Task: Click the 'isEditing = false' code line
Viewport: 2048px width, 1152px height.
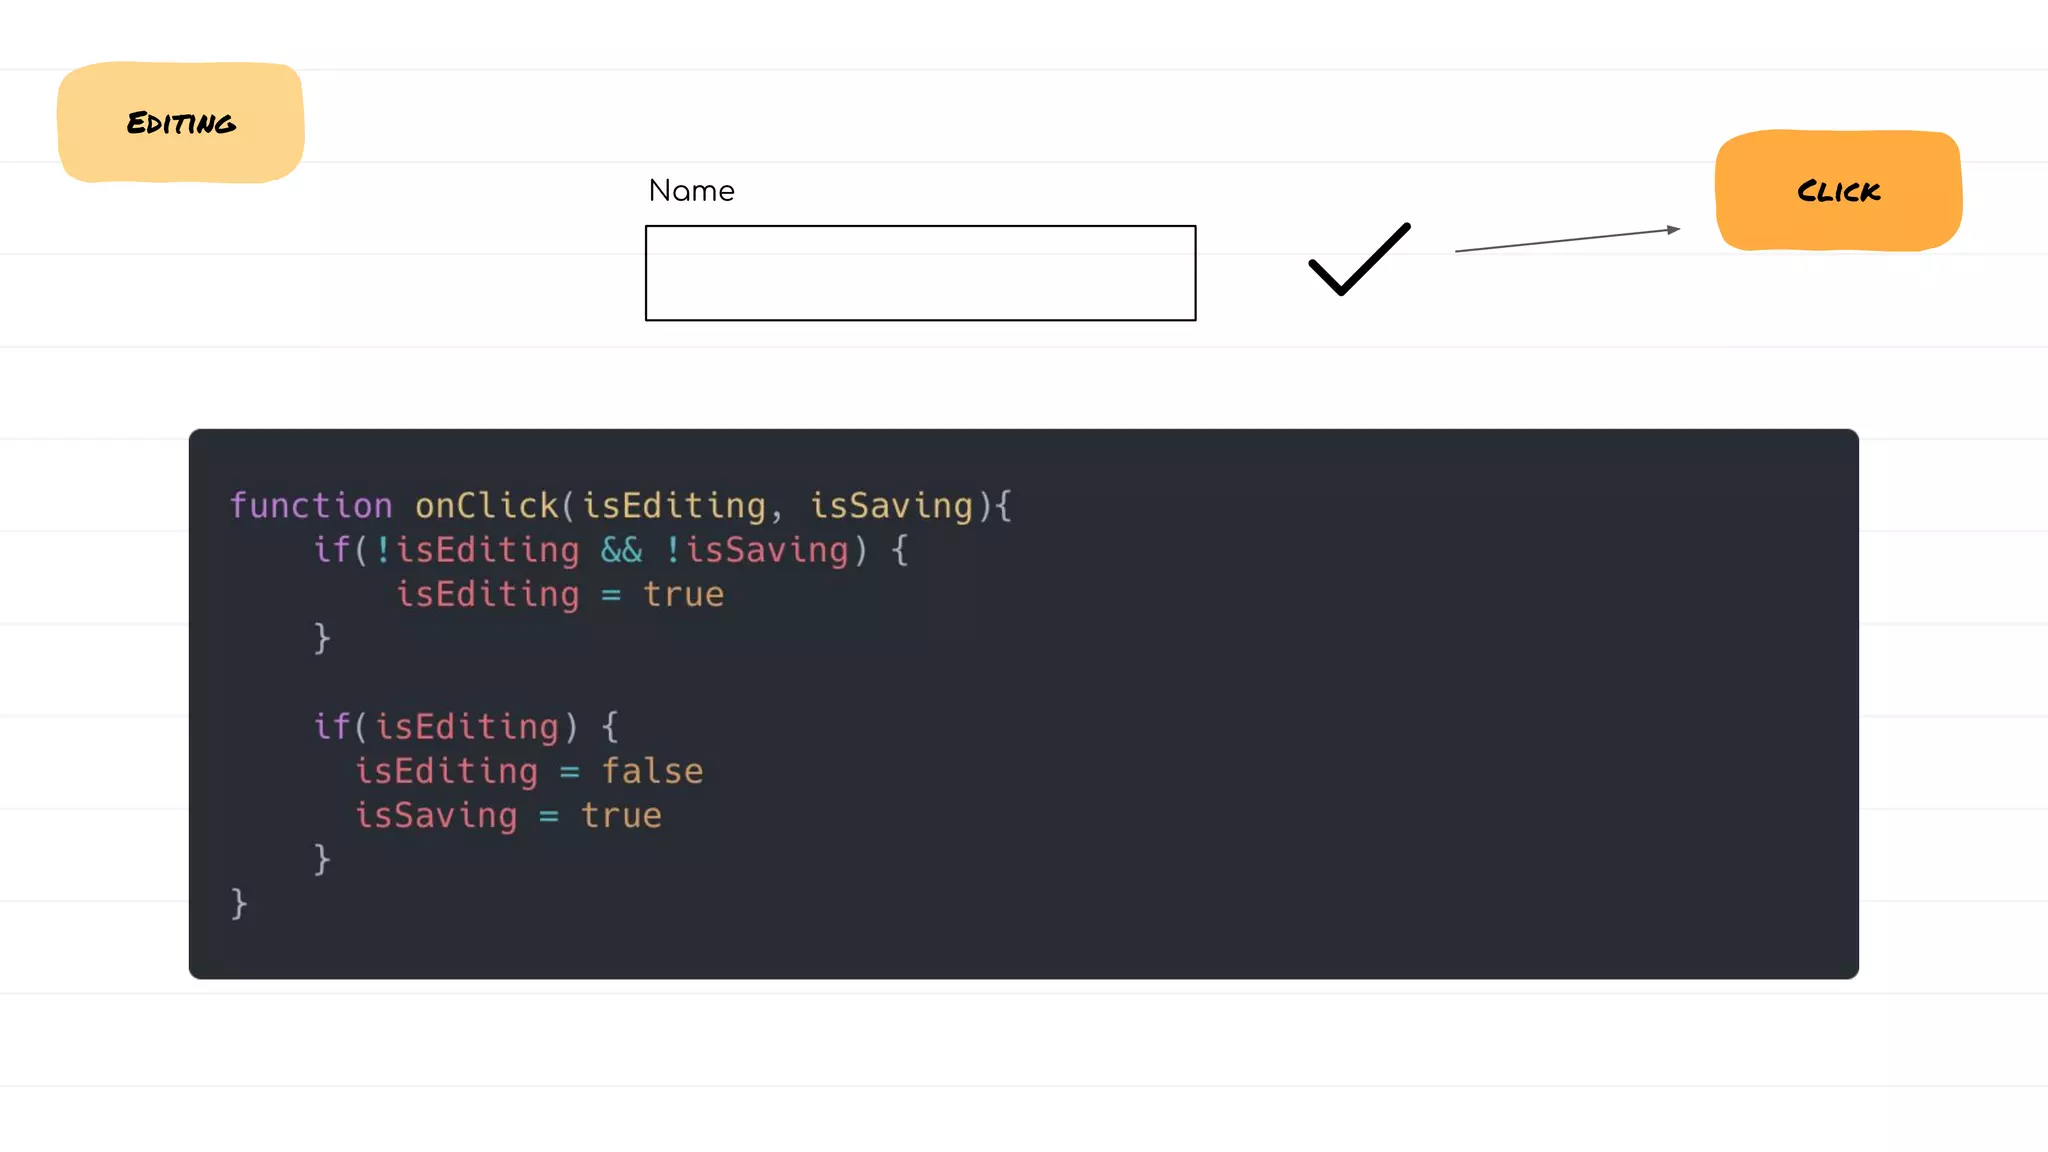Action: tap(529, 771)
